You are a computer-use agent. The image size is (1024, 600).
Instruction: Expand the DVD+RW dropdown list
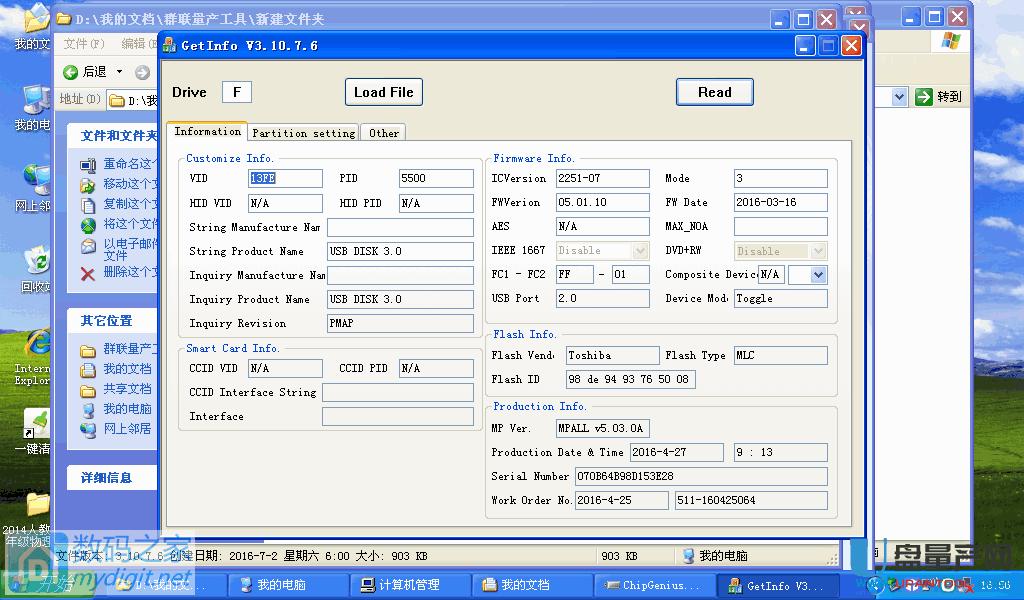pyautogui.click(x=816, y=250)
